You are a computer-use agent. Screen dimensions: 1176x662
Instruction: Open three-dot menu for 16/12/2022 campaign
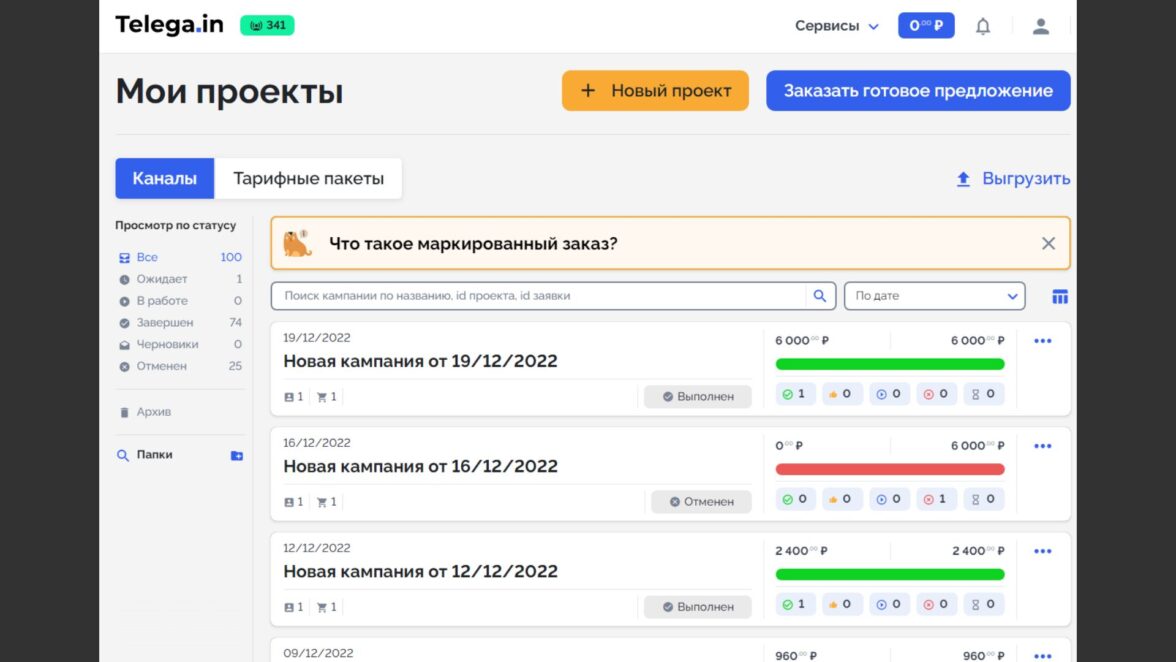point(1042,446)
